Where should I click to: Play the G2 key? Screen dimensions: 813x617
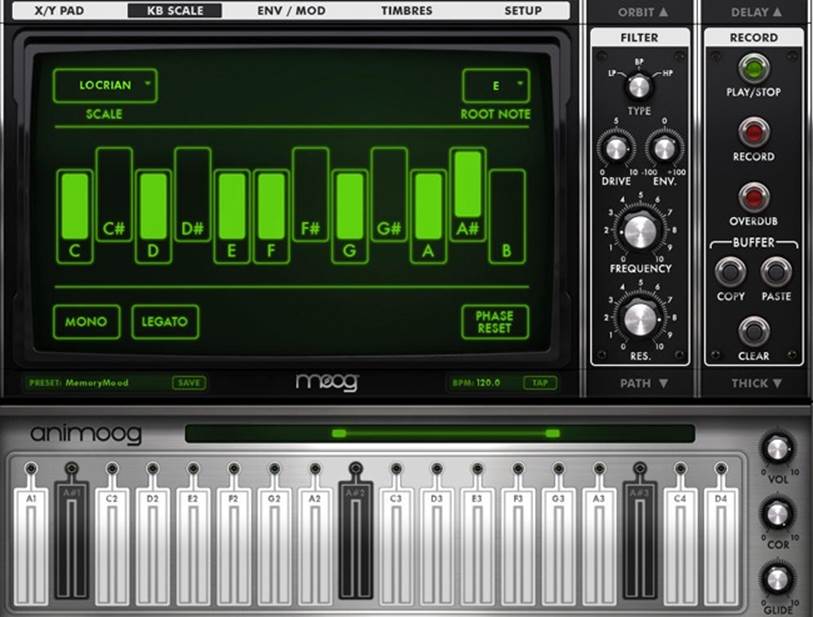tap(274, 544)
